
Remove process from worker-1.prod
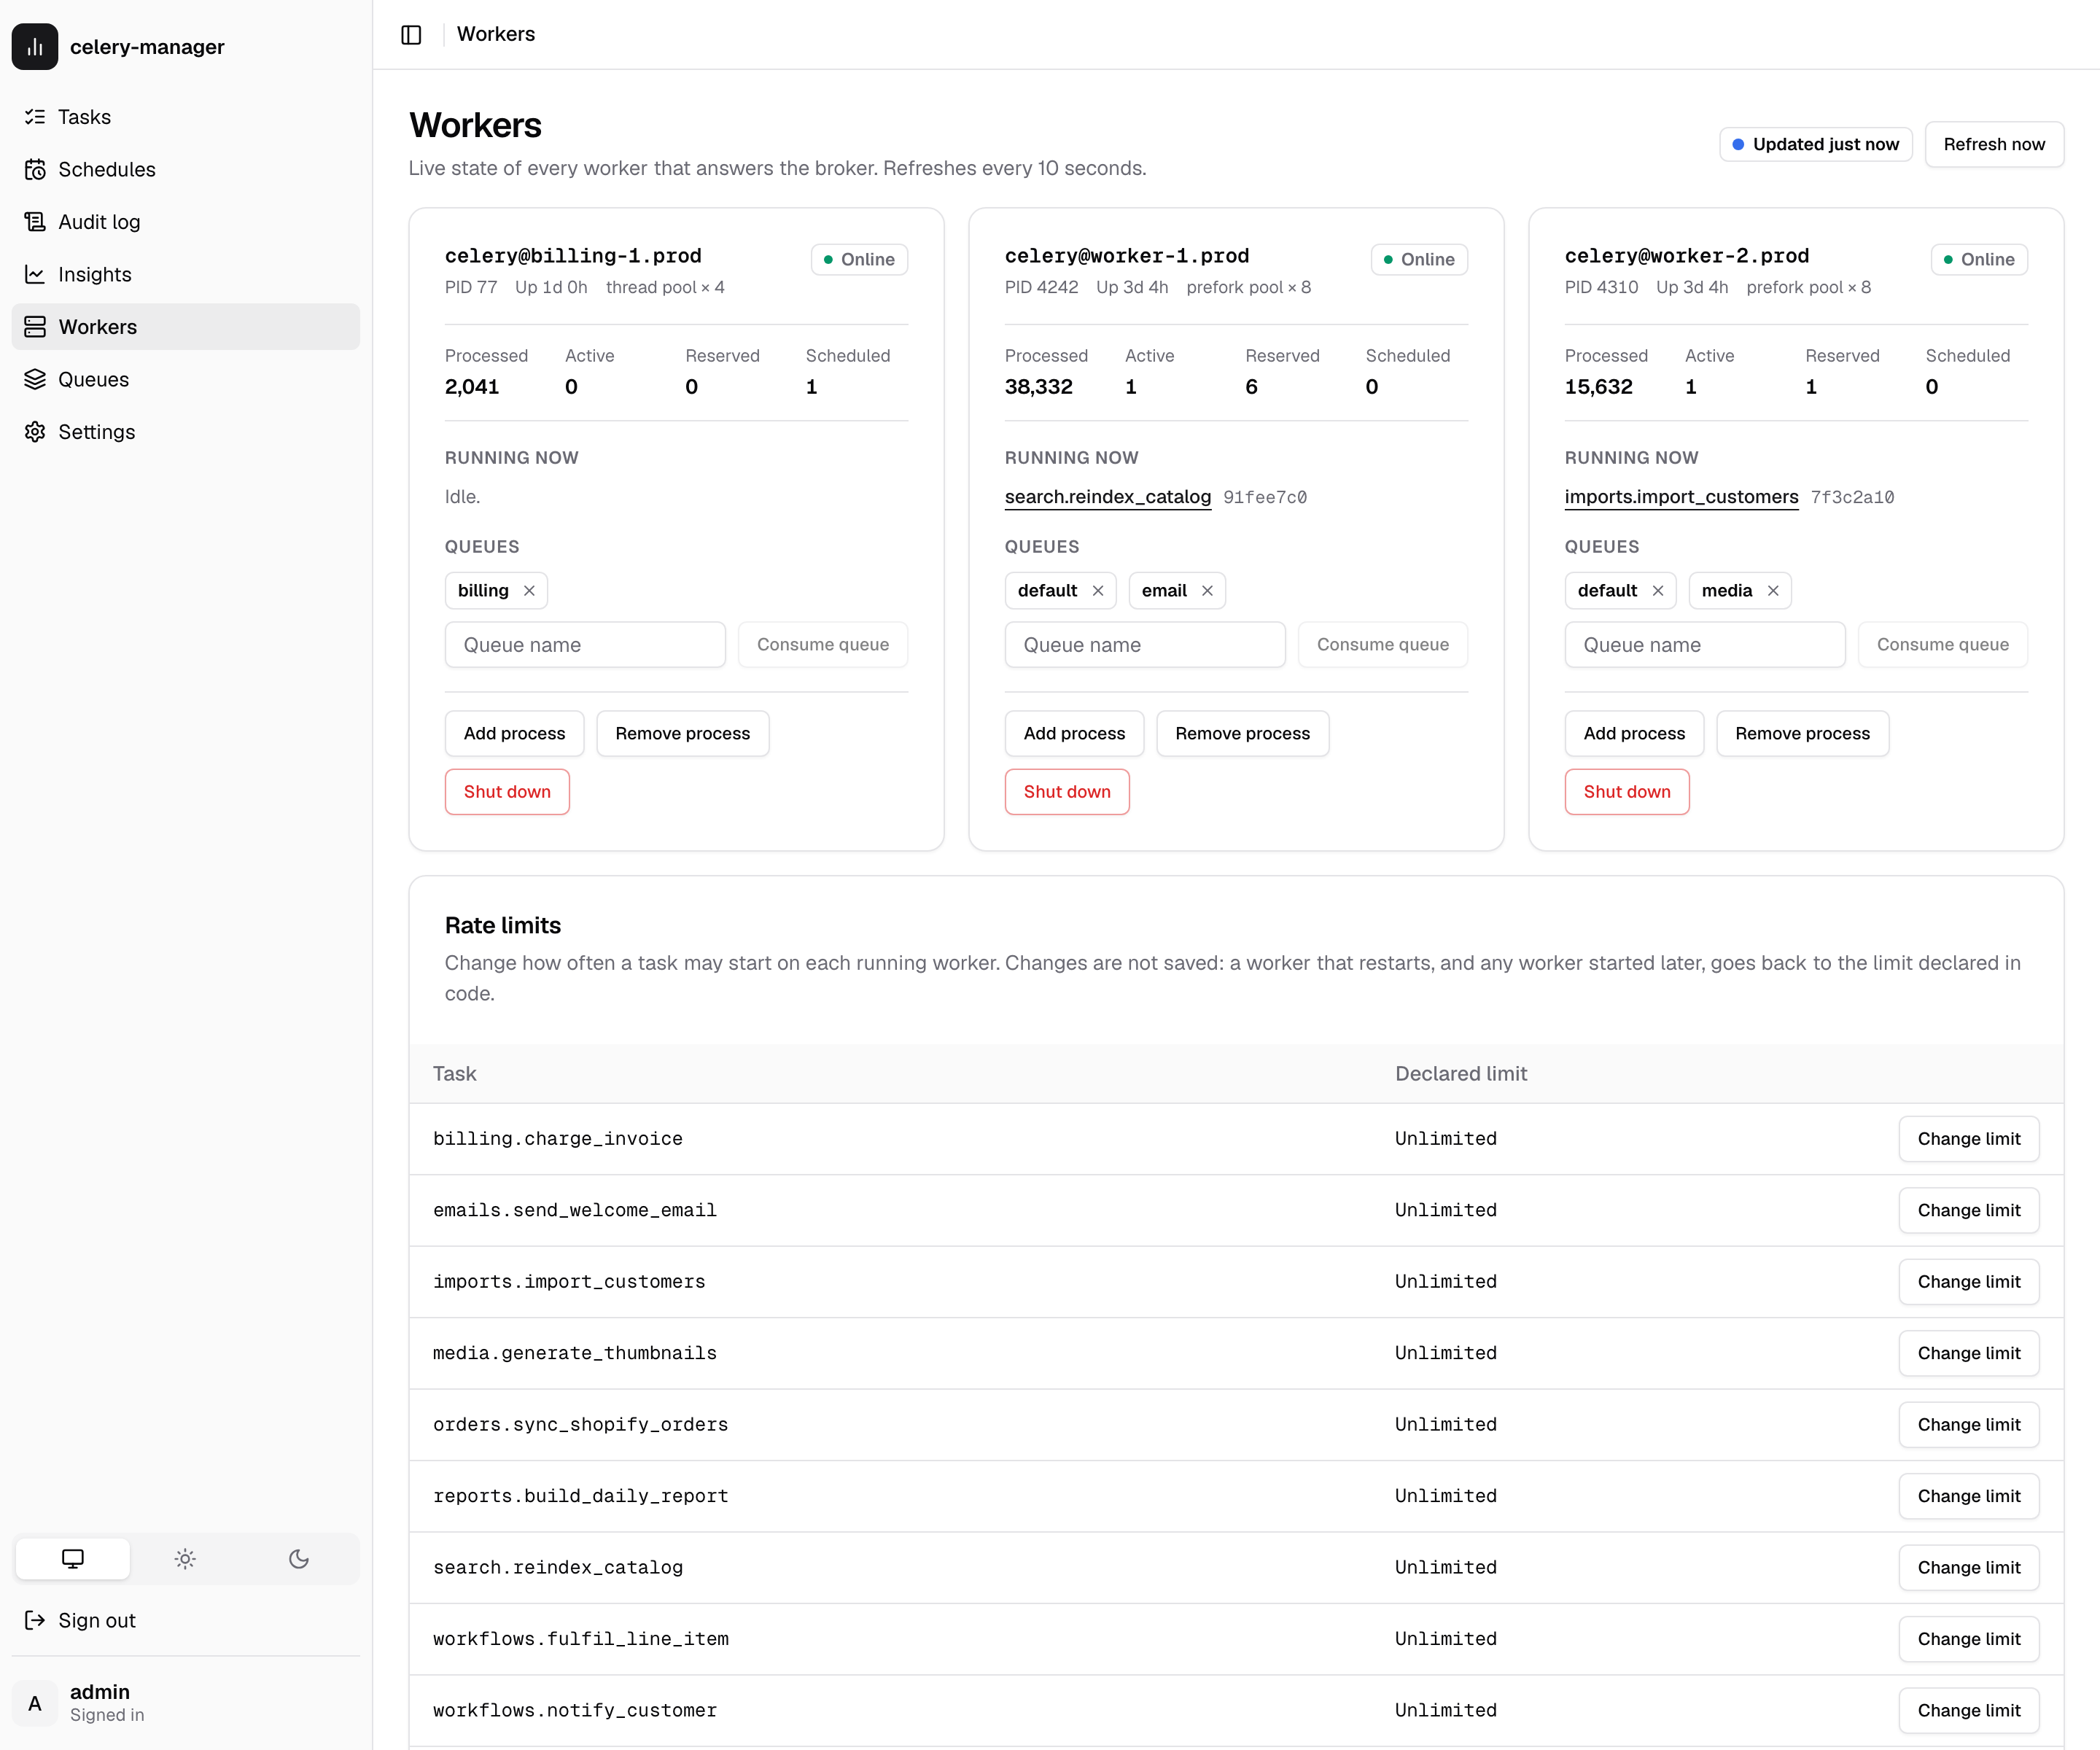pyautogui.click(x=1242, y=733)
